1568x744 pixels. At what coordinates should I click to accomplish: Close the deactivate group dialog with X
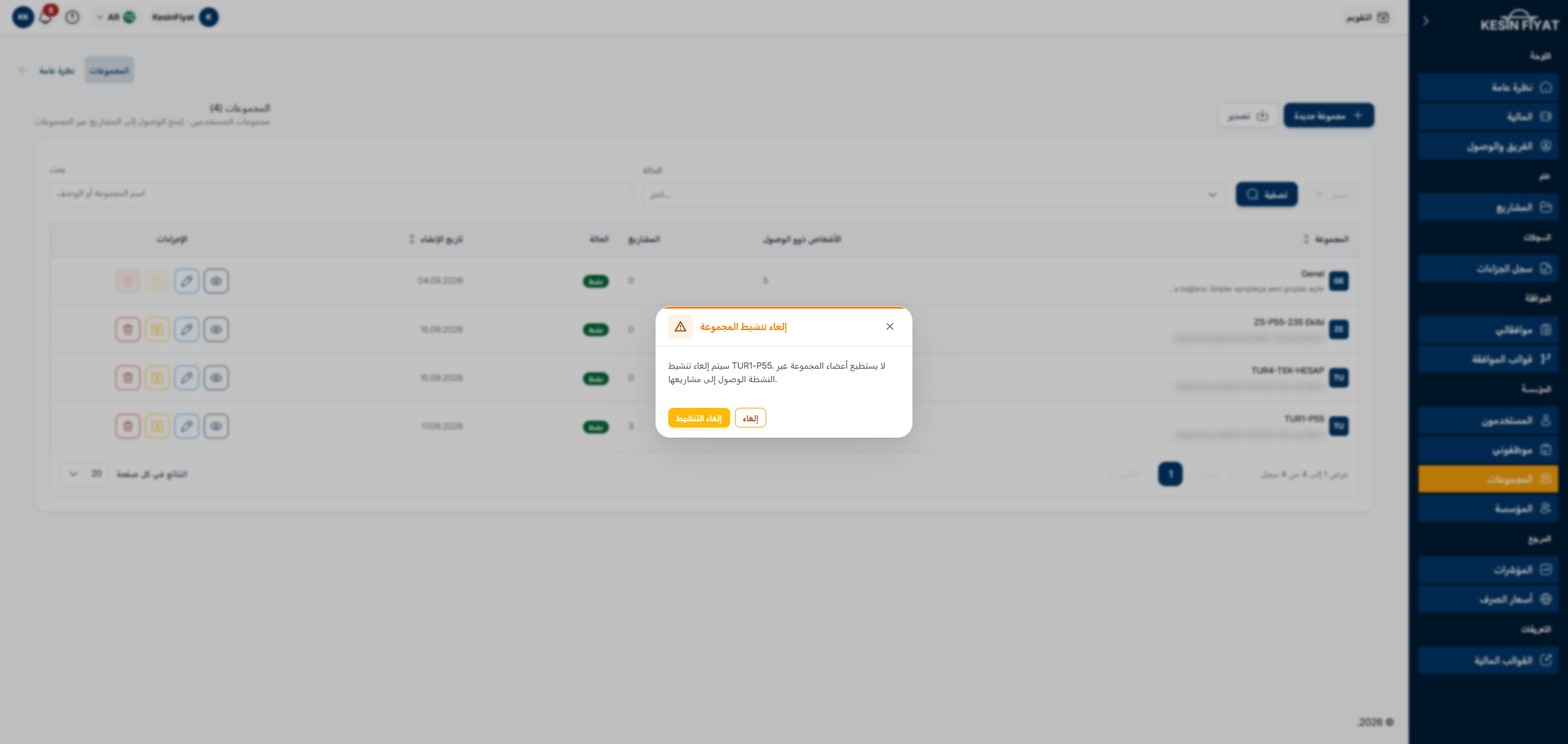click(x=890, y=326)
